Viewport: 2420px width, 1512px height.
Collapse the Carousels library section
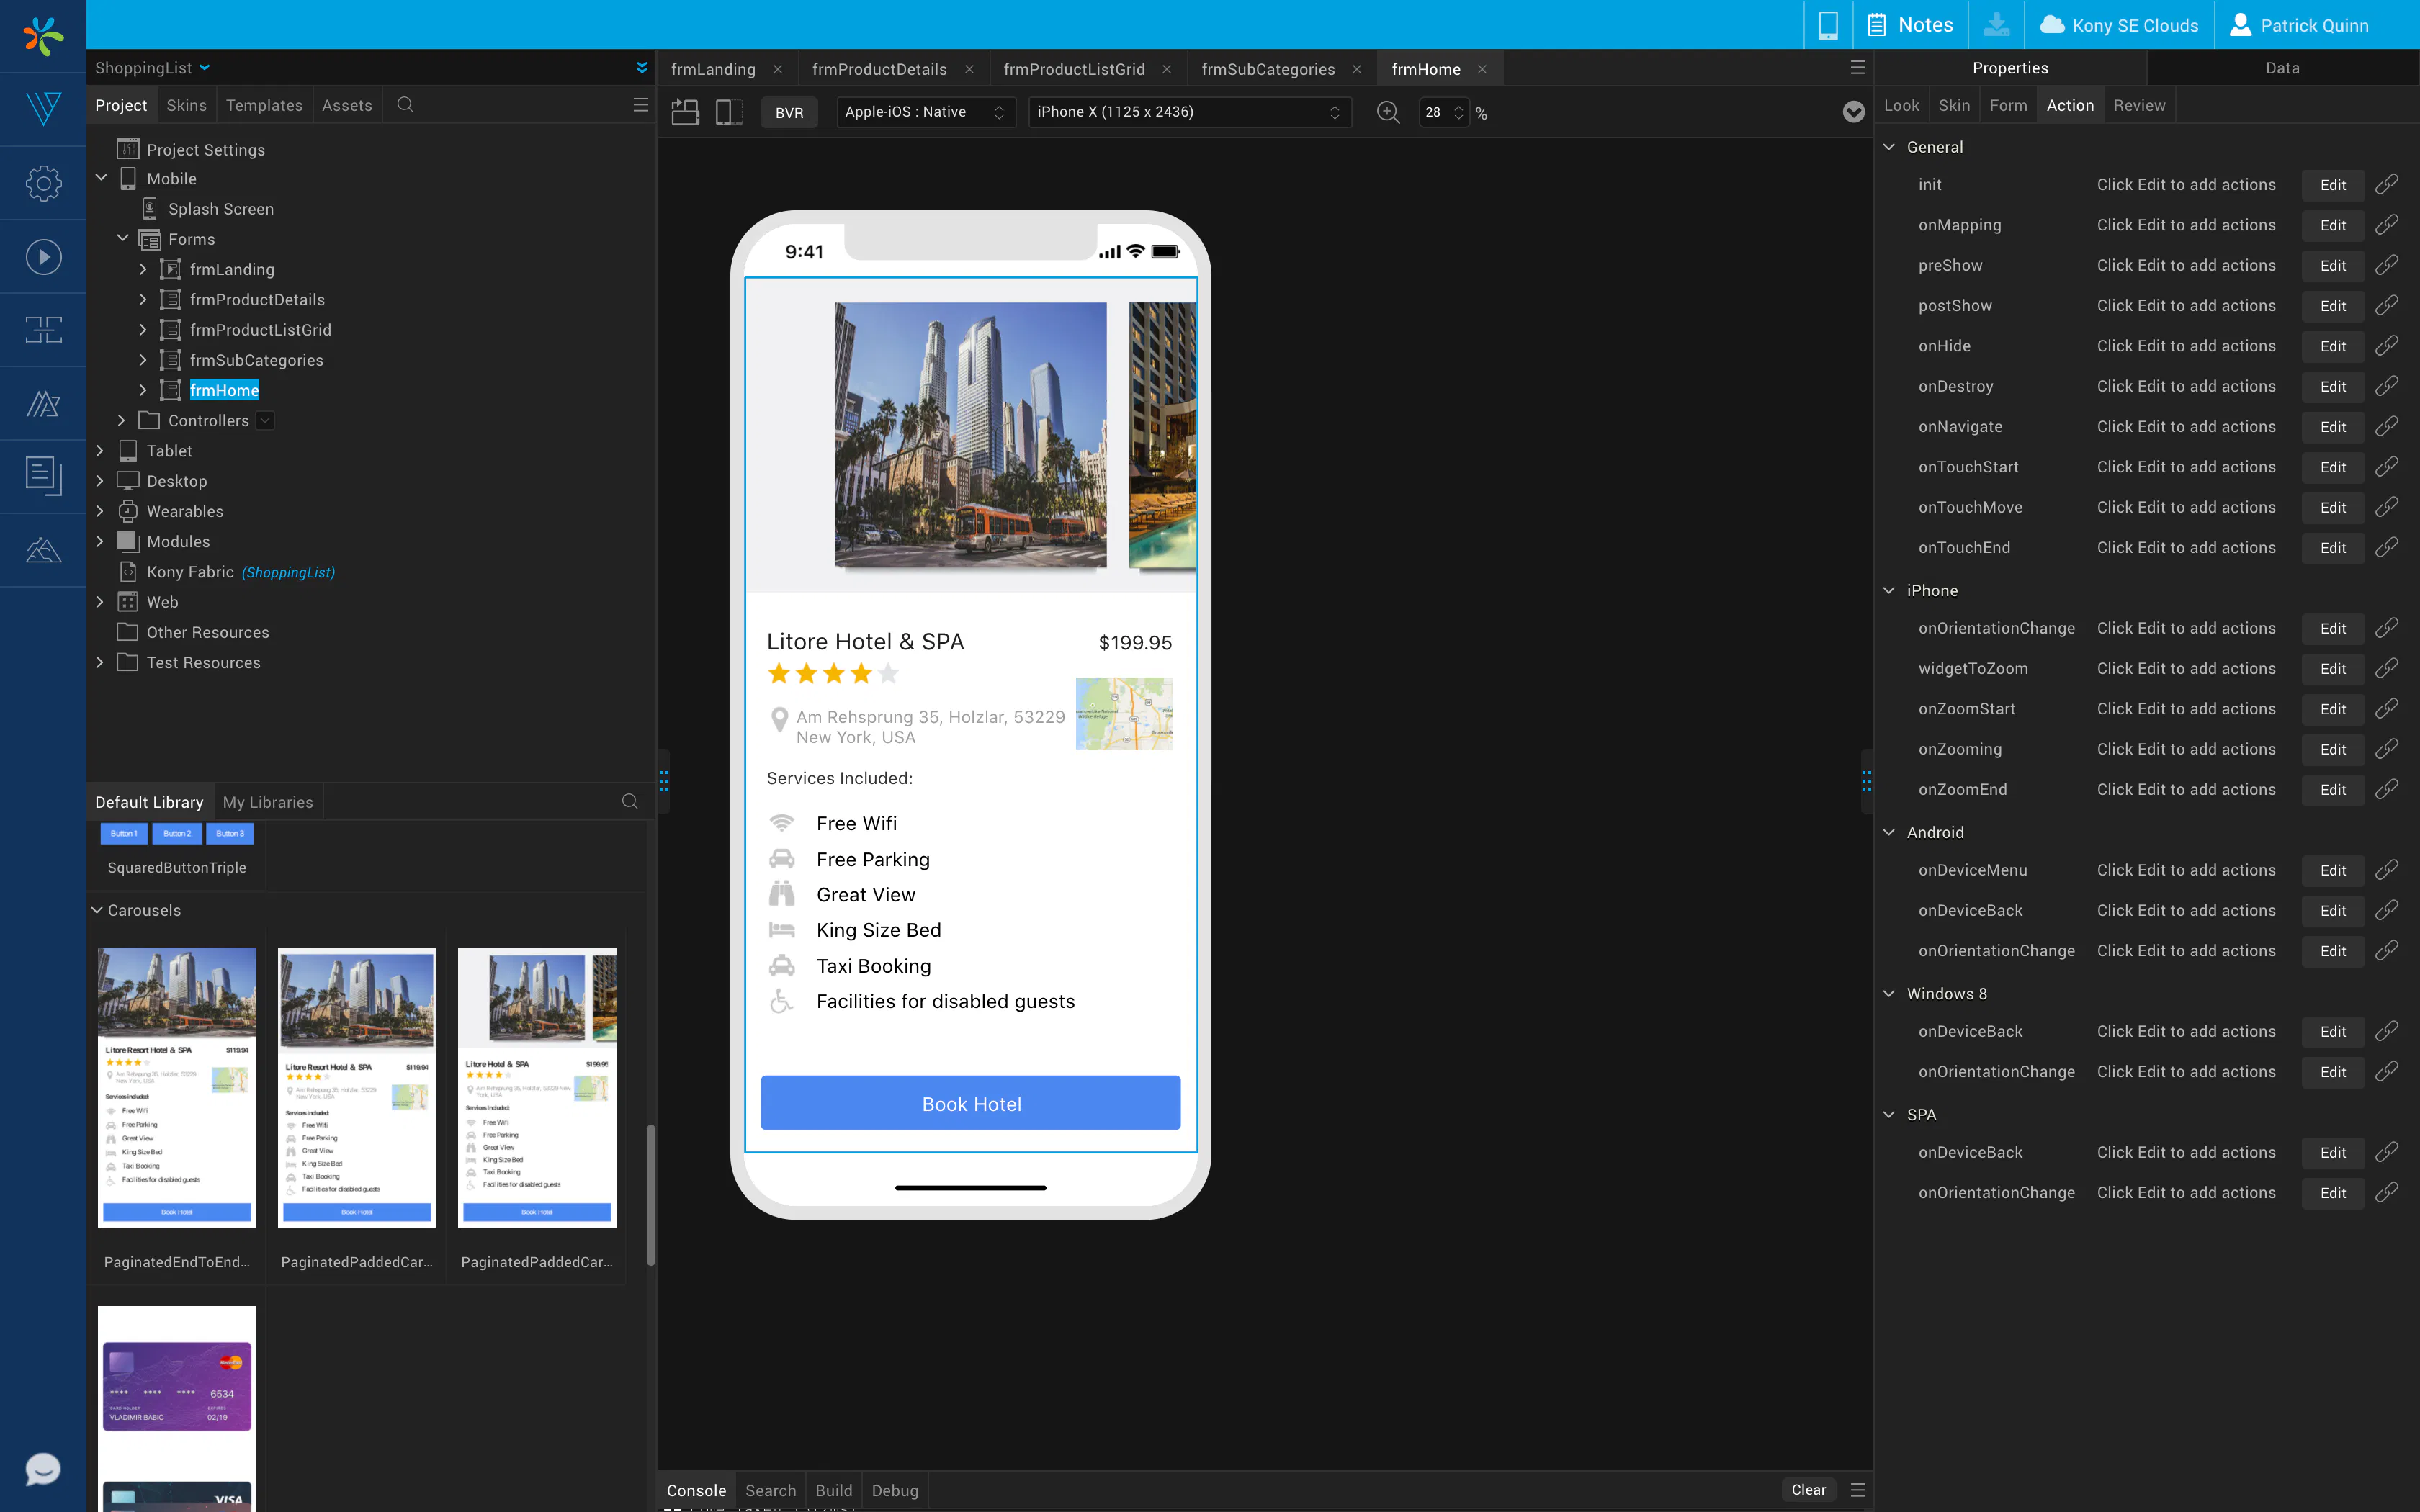coord(97,910)
